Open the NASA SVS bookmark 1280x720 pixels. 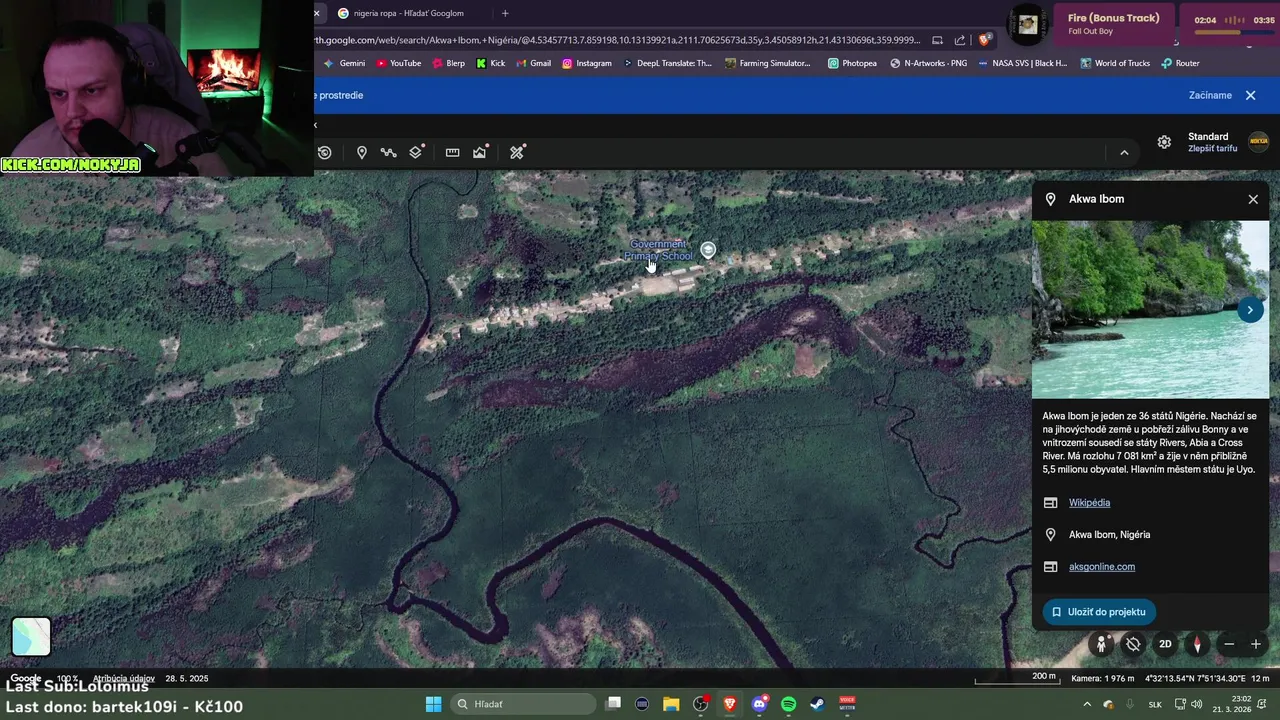[x=1023, y=63]
